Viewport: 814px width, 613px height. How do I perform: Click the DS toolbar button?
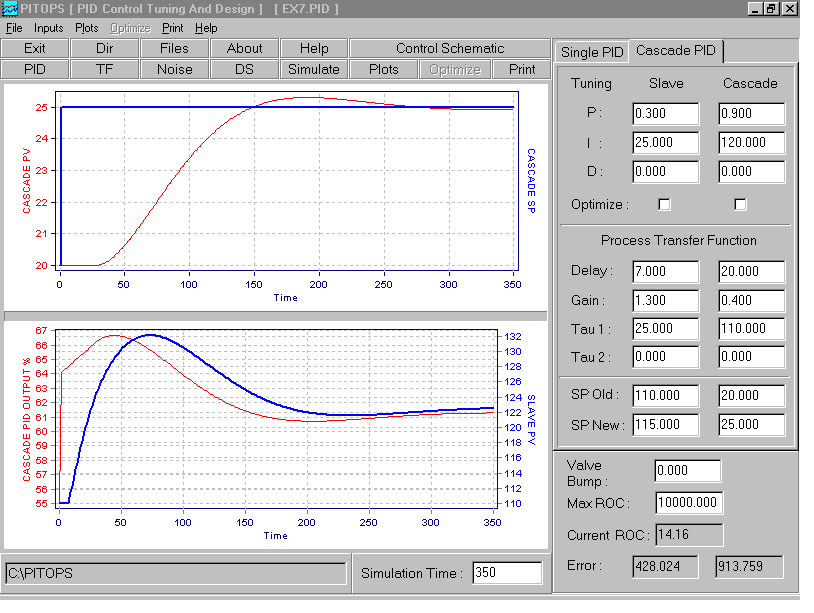(244, 70)
